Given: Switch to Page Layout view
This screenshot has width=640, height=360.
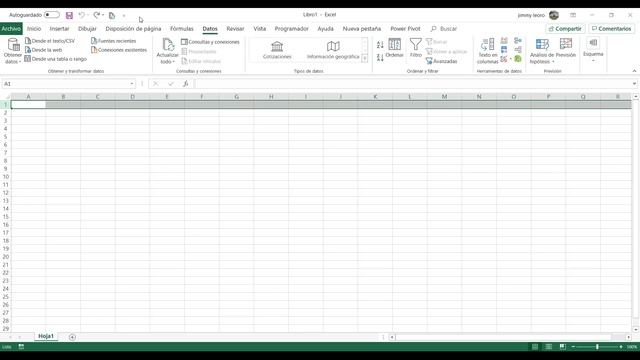Looking at the screenshot, I should [x=549, y=347].
